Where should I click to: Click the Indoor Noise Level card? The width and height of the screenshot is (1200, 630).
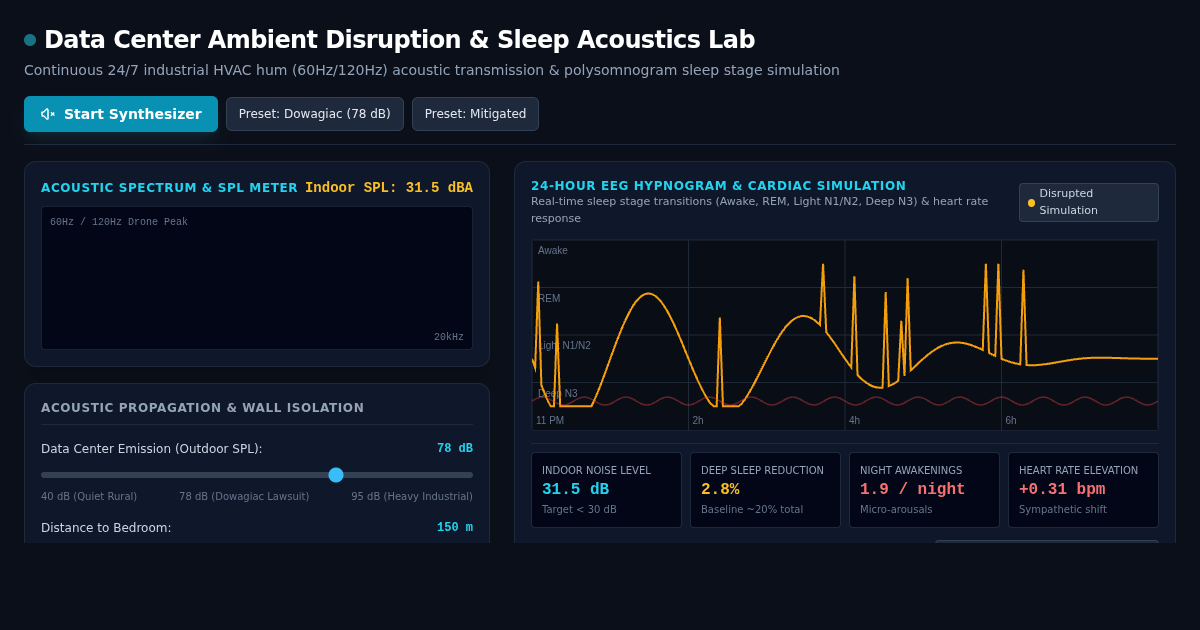coord(606,490)
